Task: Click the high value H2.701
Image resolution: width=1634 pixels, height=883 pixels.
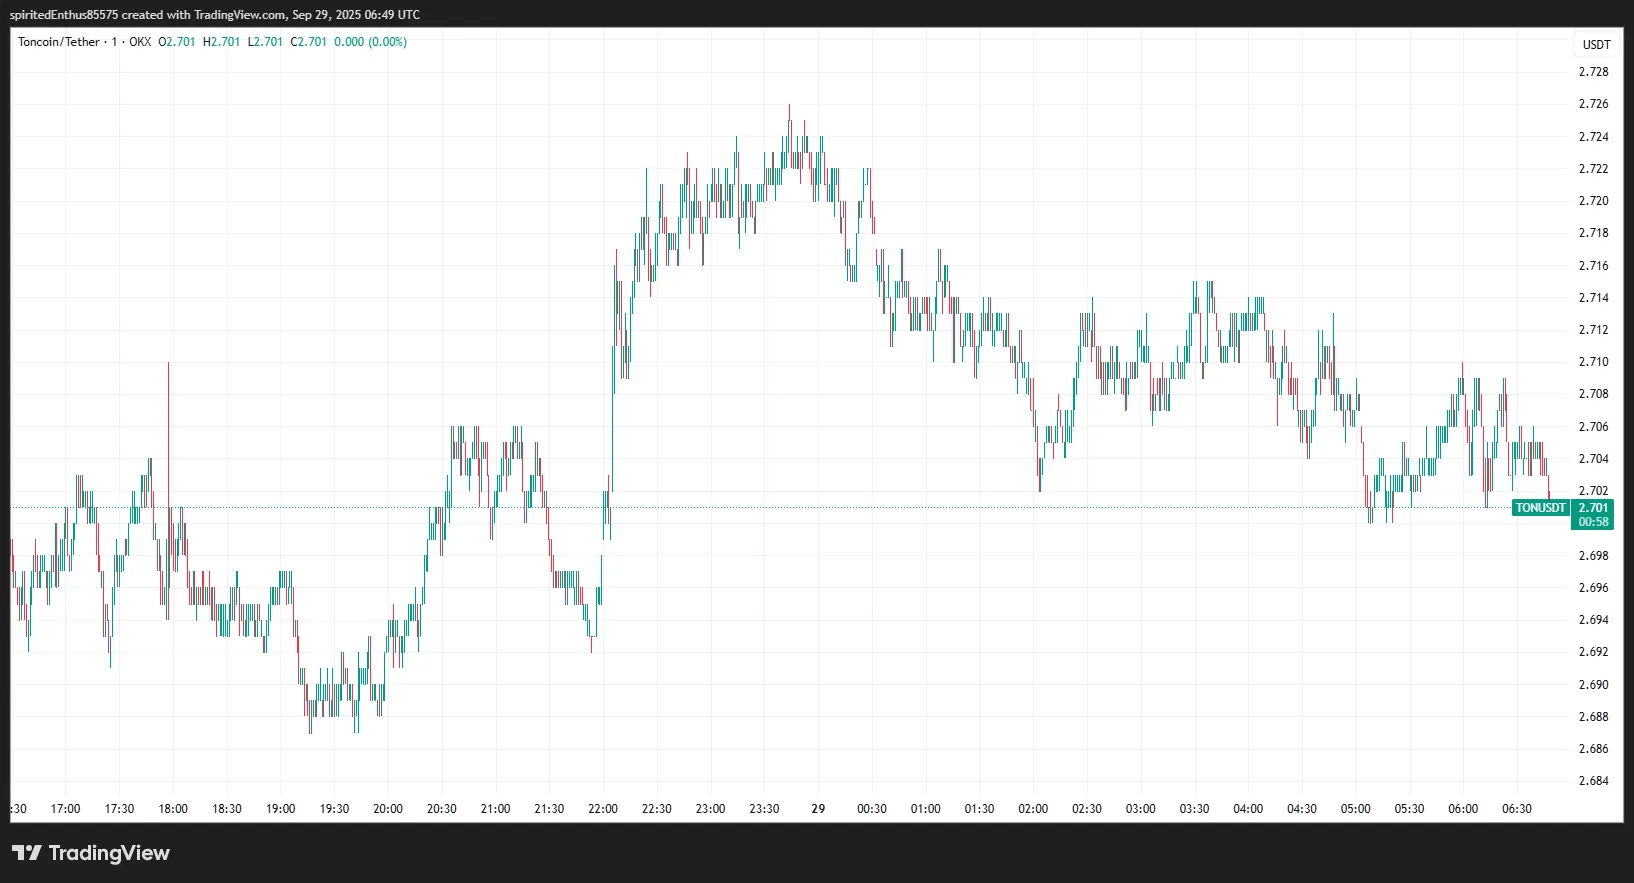Action: pos(221,42)
